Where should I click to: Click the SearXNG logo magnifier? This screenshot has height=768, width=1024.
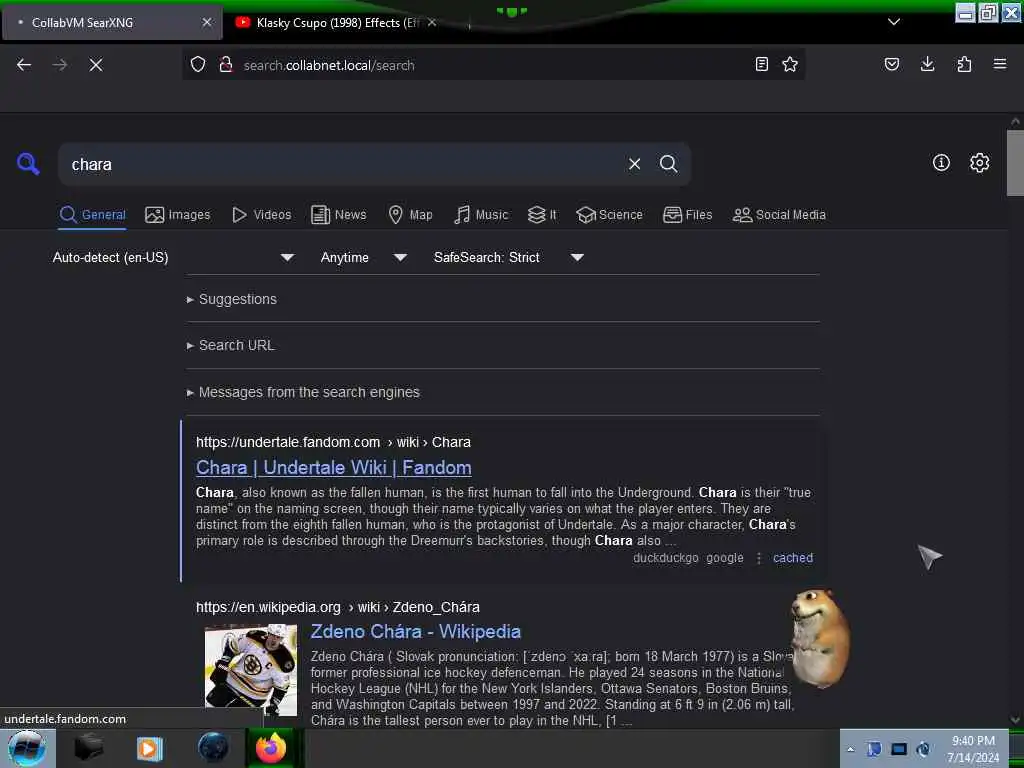coord(28,164)
